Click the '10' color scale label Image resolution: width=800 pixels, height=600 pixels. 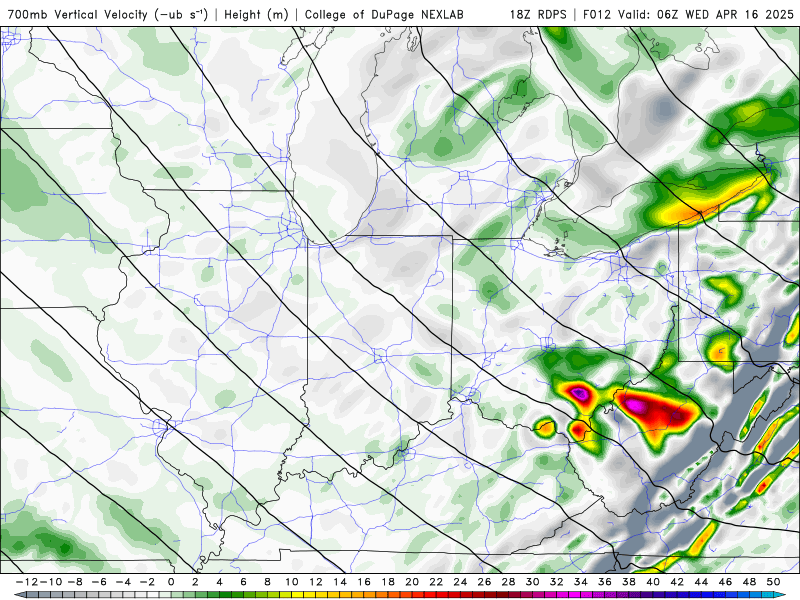[291, 582]
